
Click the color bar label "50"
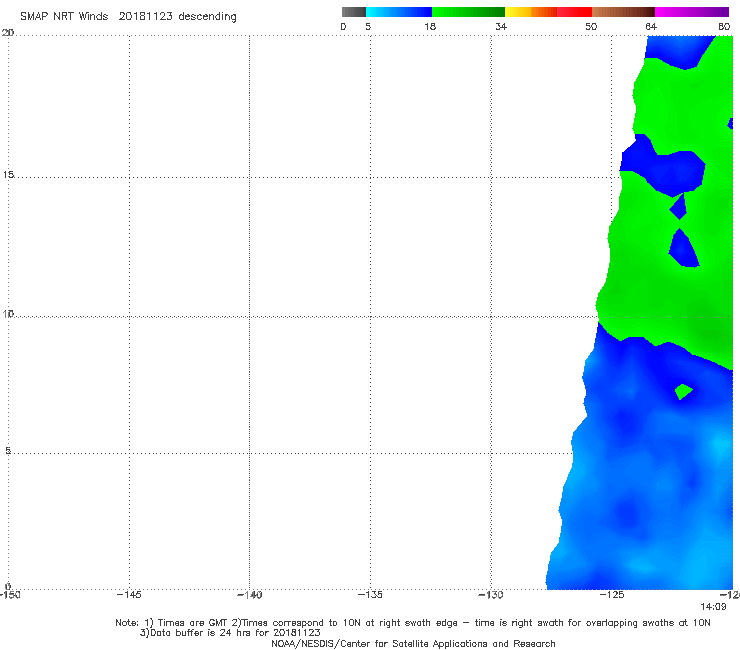tap(591, 27)
